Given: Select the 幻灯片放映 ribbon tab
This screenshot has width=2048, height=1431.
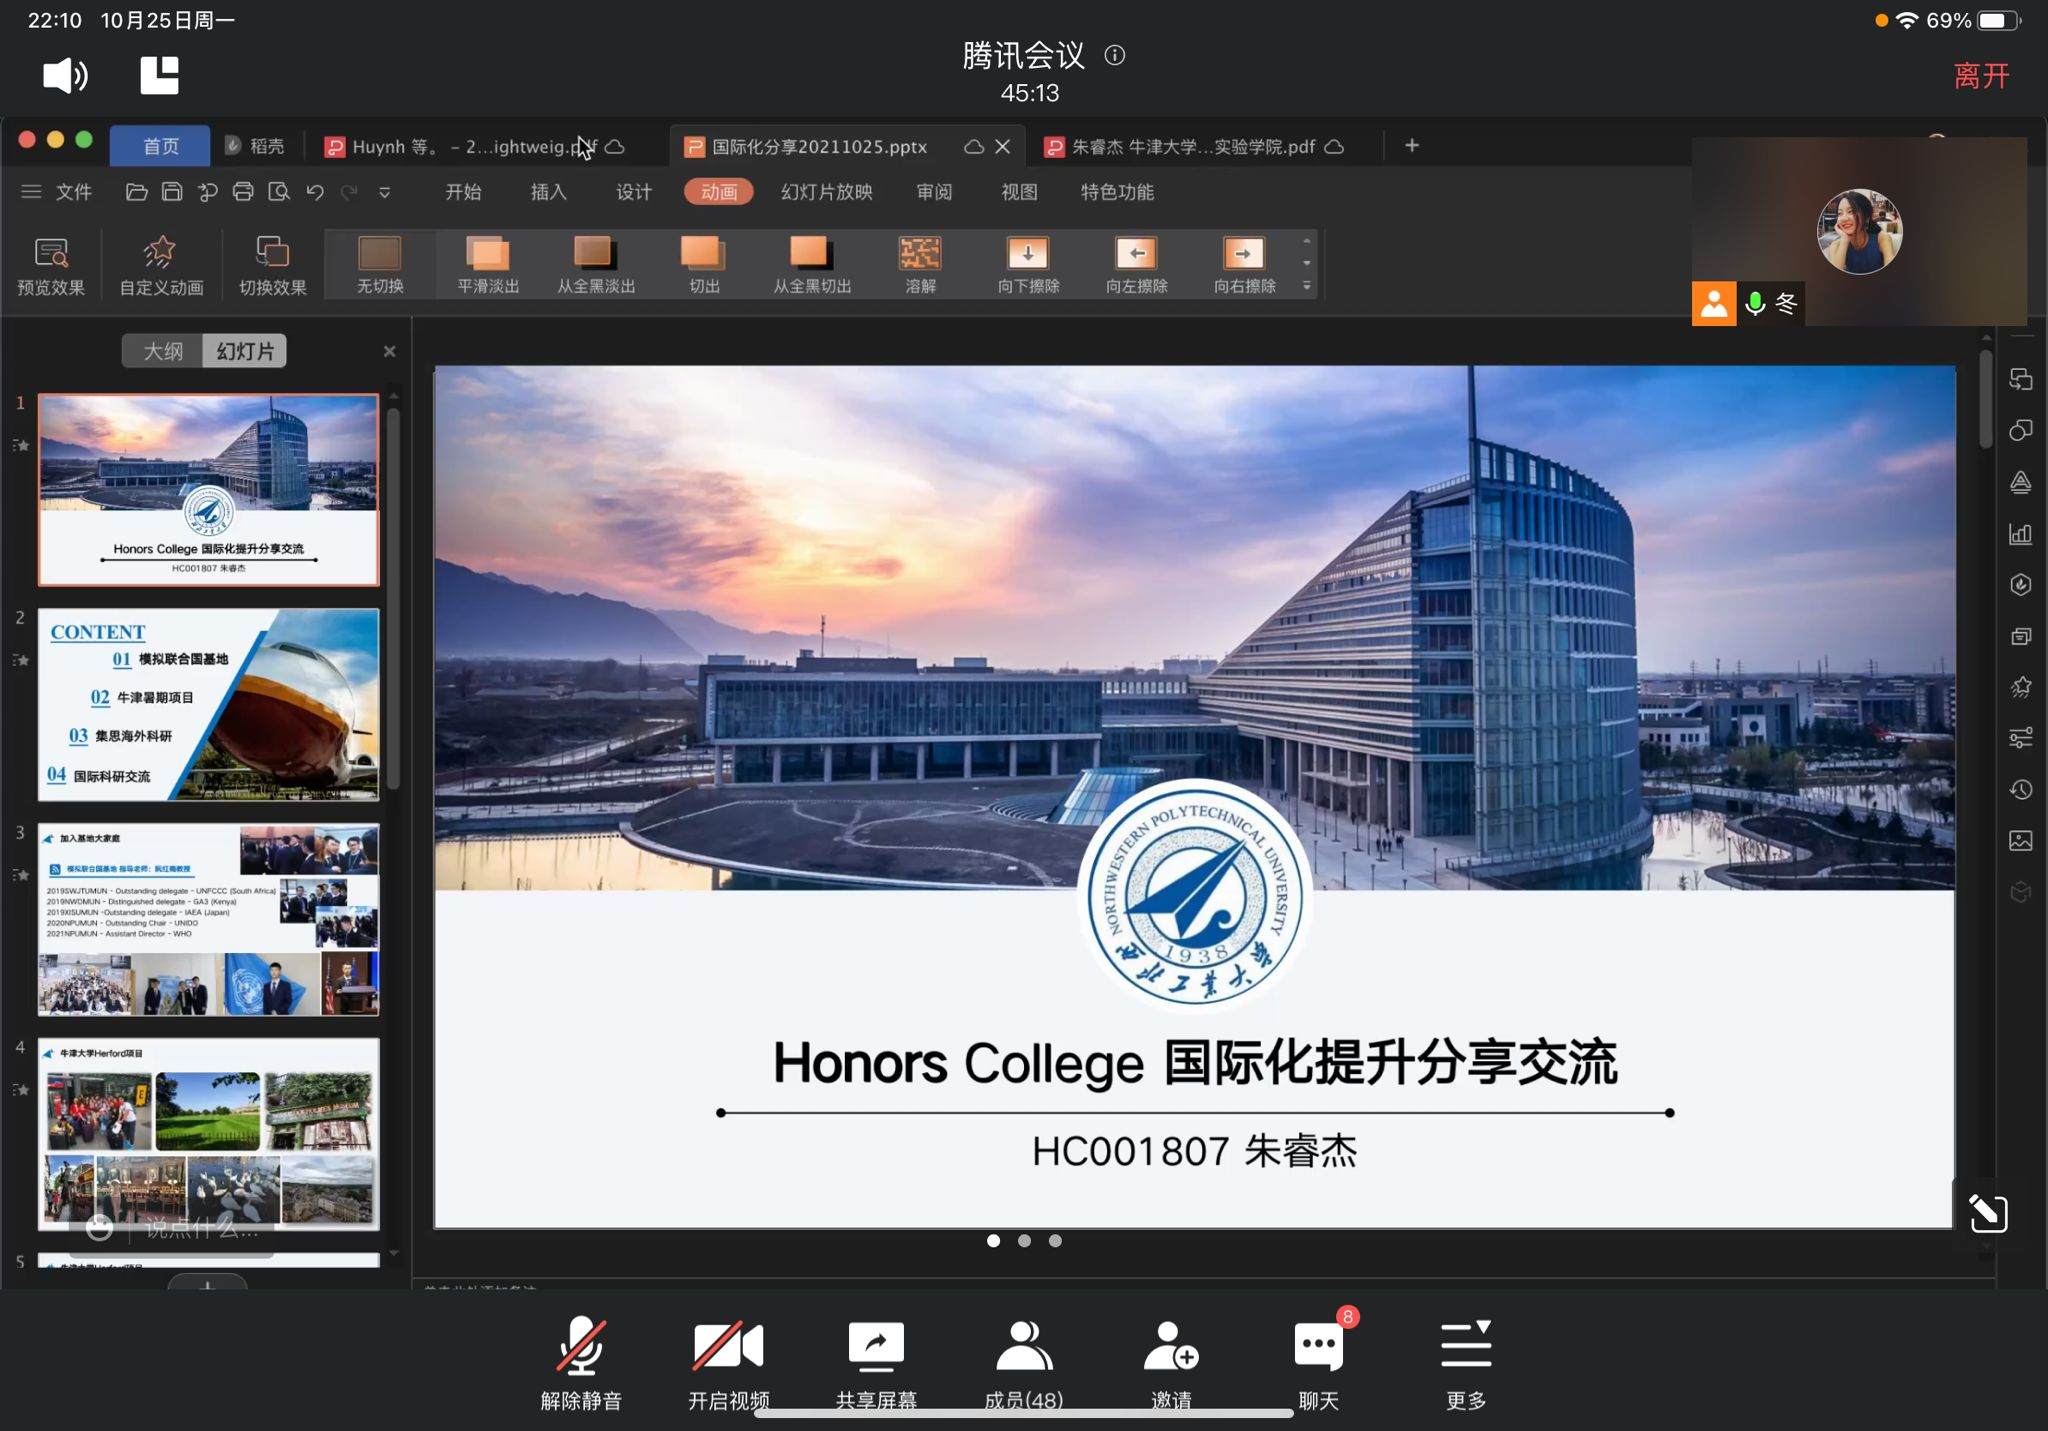Looking at the screenshot, I should (826, 192).
